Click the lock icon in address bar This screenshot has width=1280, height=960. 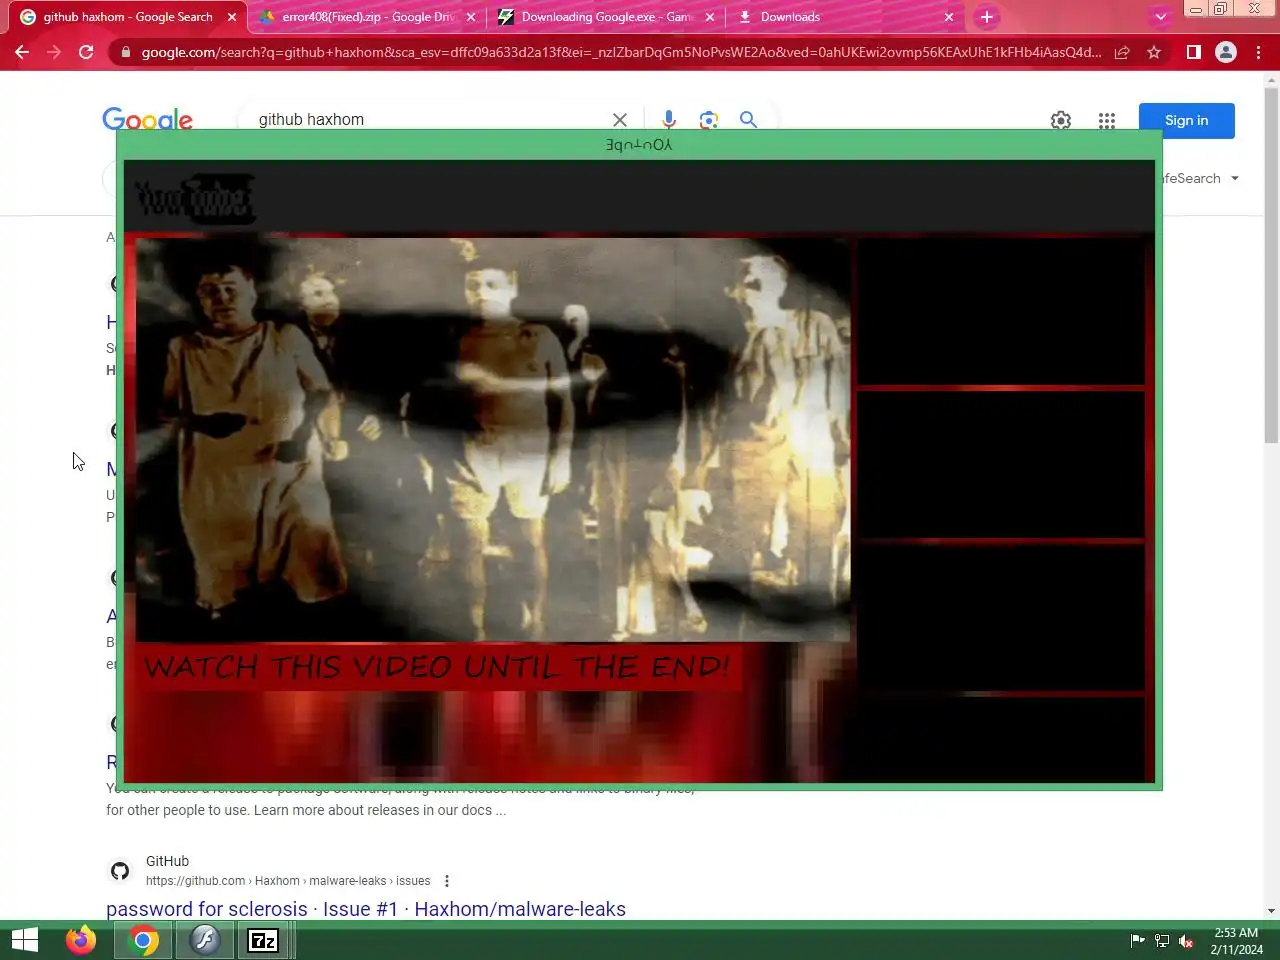pos(125,52)
